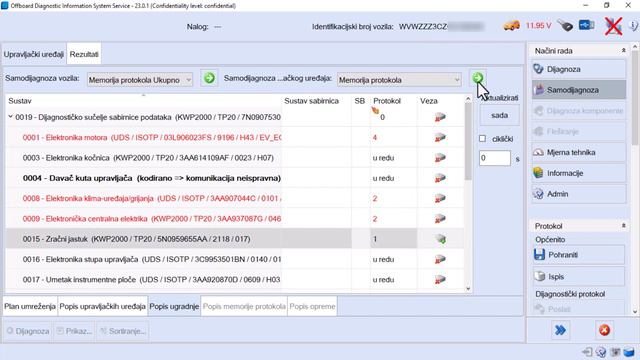Open the Dijagnoza operating mode

pyautogui.click(x=579, y=69)
